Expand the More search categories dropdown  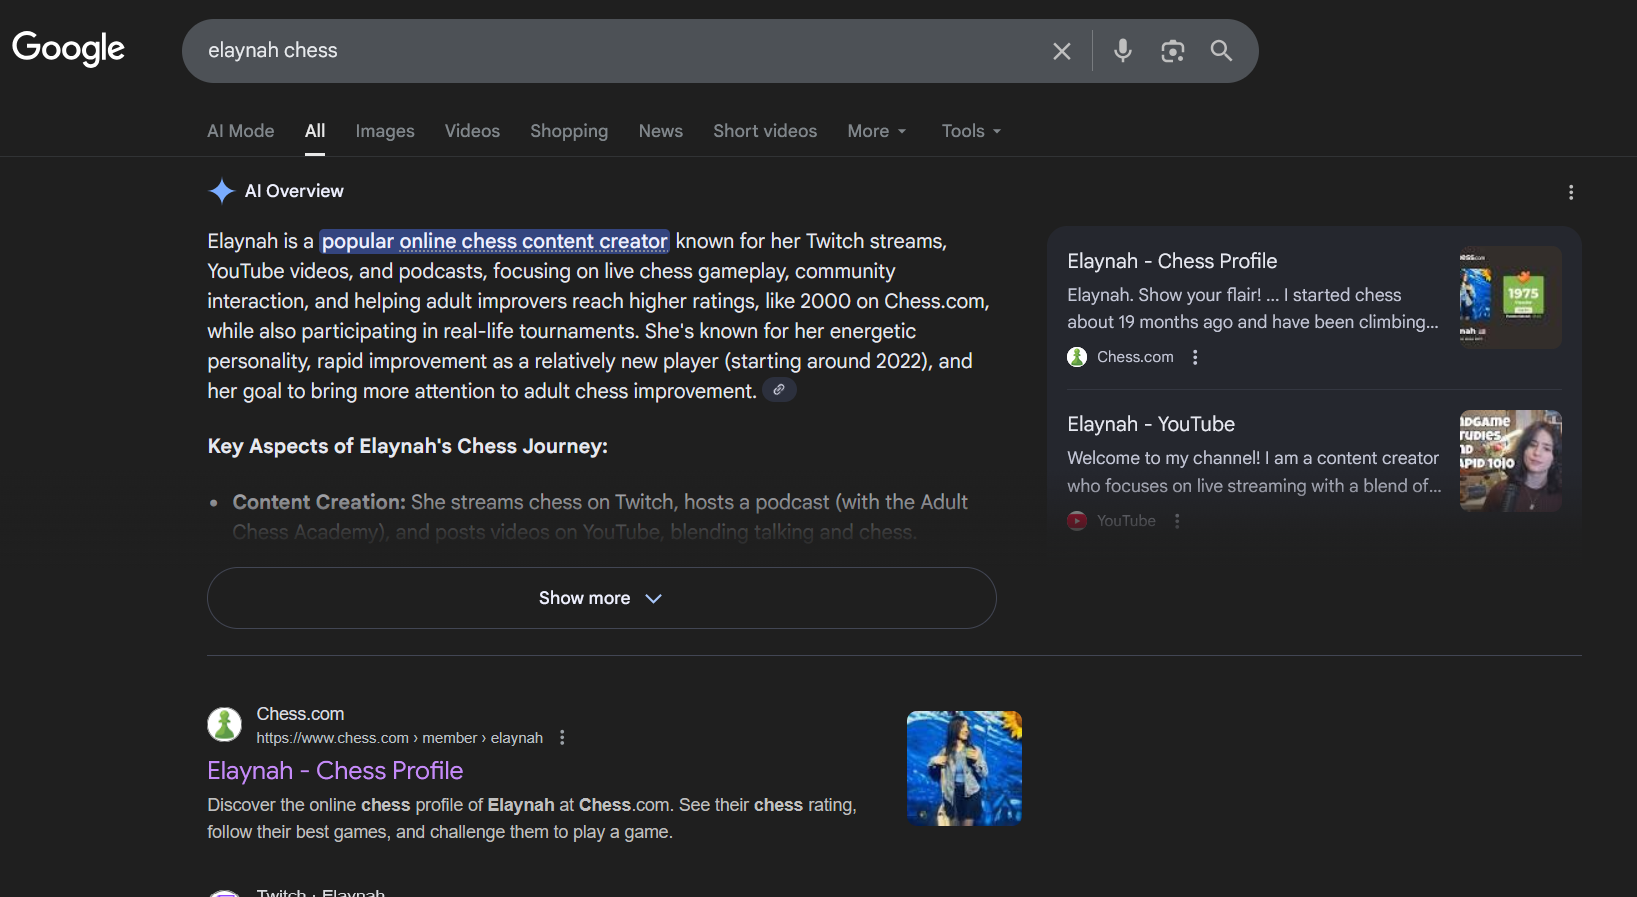point(876,131)
